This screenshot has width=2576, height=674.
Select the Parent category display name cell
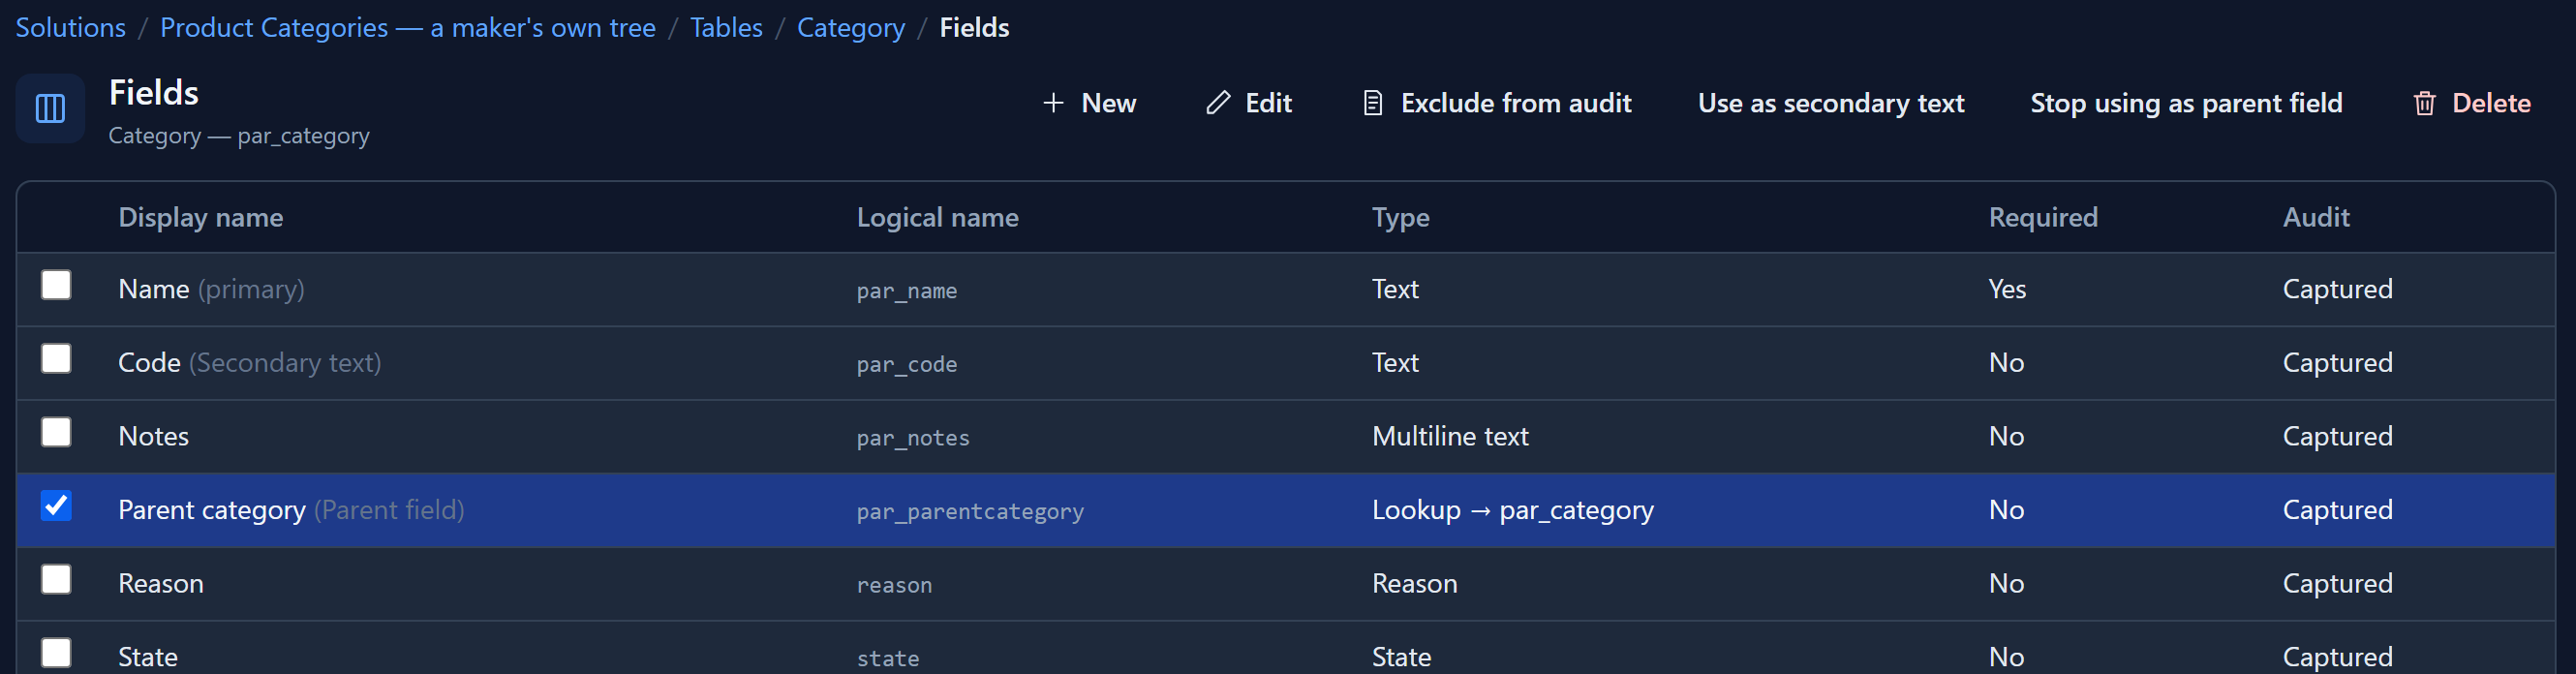pos(291,510)
